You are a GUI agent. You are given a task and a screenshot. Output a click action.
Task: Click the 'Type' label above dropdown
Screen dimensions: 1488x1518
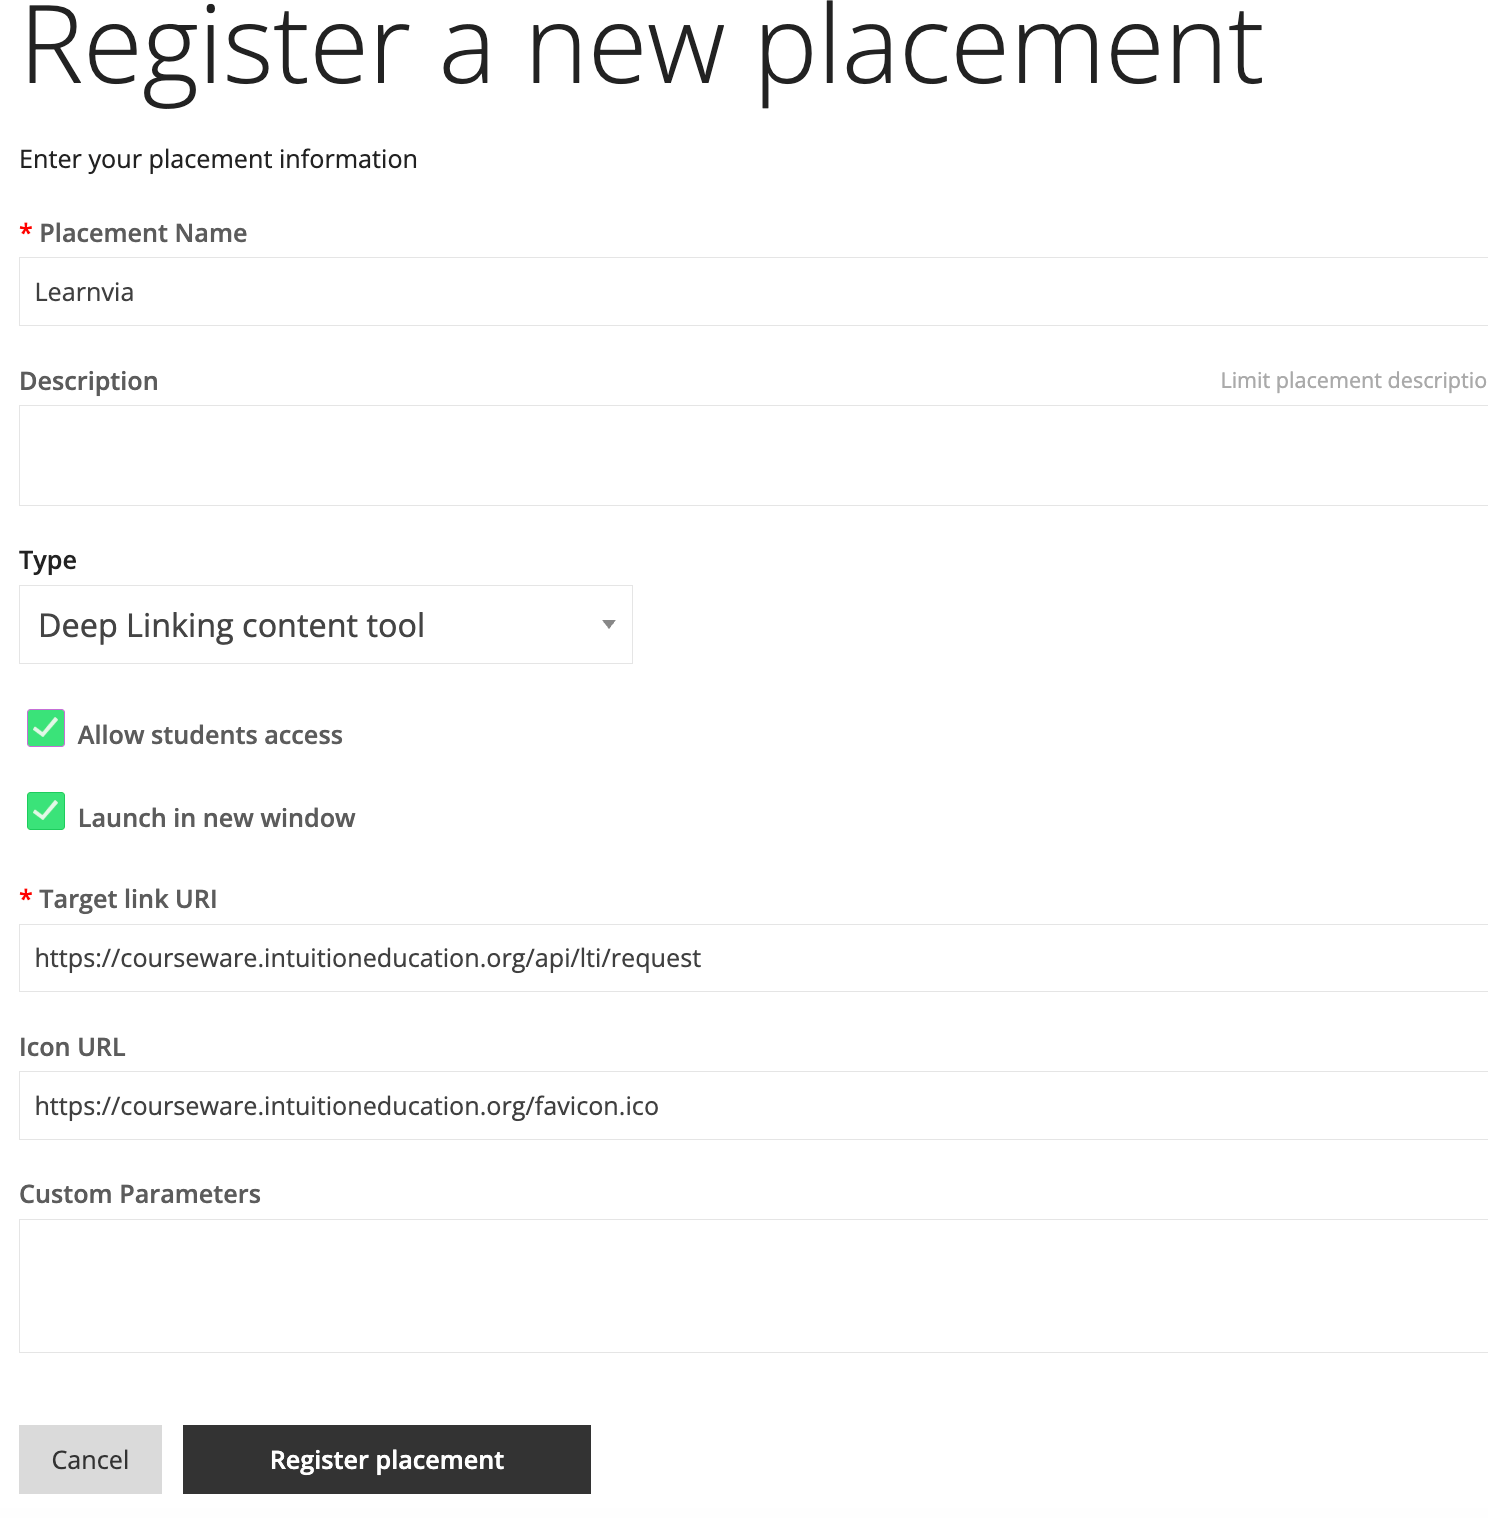click(48, 560)
